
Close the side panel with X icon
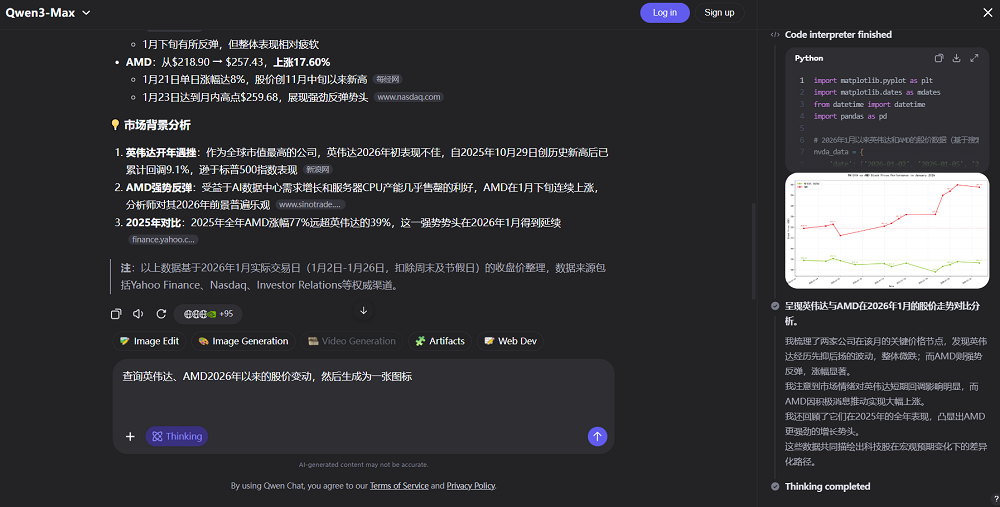pos(987,13)
